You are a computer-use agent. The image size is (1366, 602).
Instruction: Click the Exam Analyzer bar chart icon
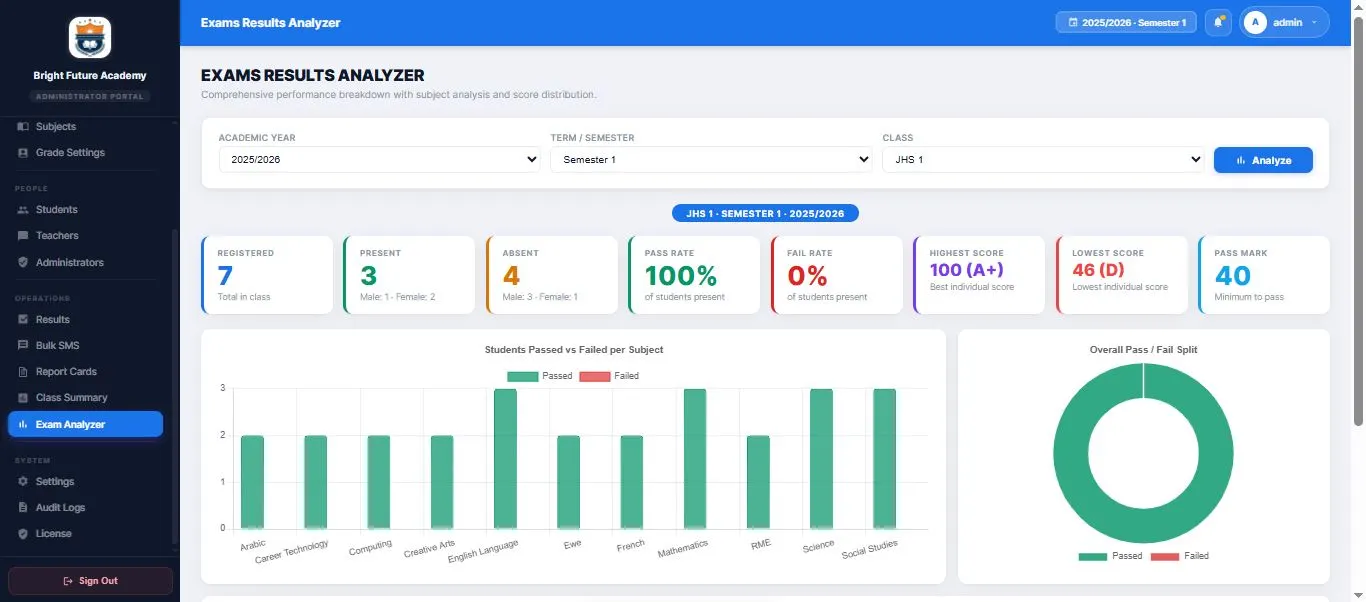click(23, 425)
